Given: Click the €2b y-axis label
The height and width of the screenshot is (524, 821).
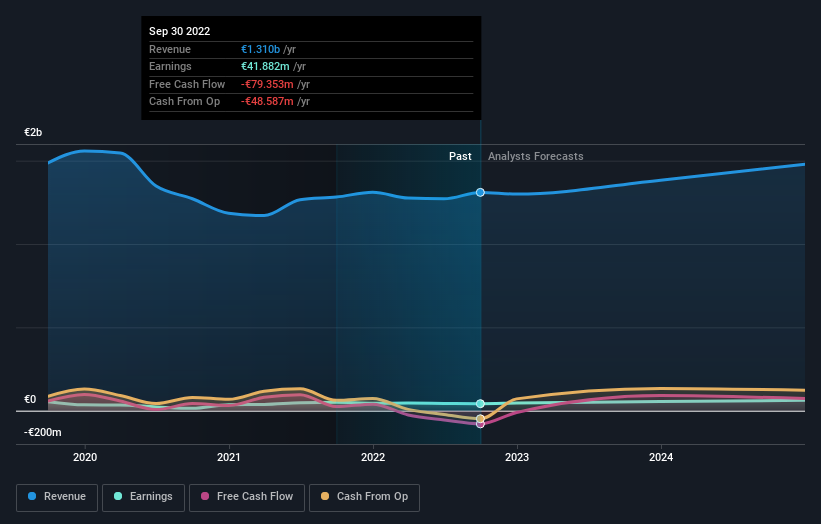Looking at the screenshot, I should pos(33,132).
